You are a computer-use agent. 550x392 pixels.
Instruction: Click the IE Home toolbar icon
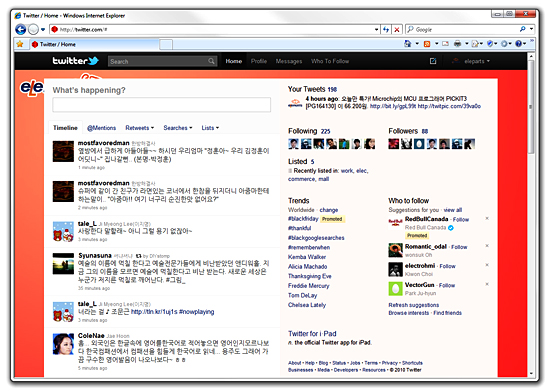point(408,44)
